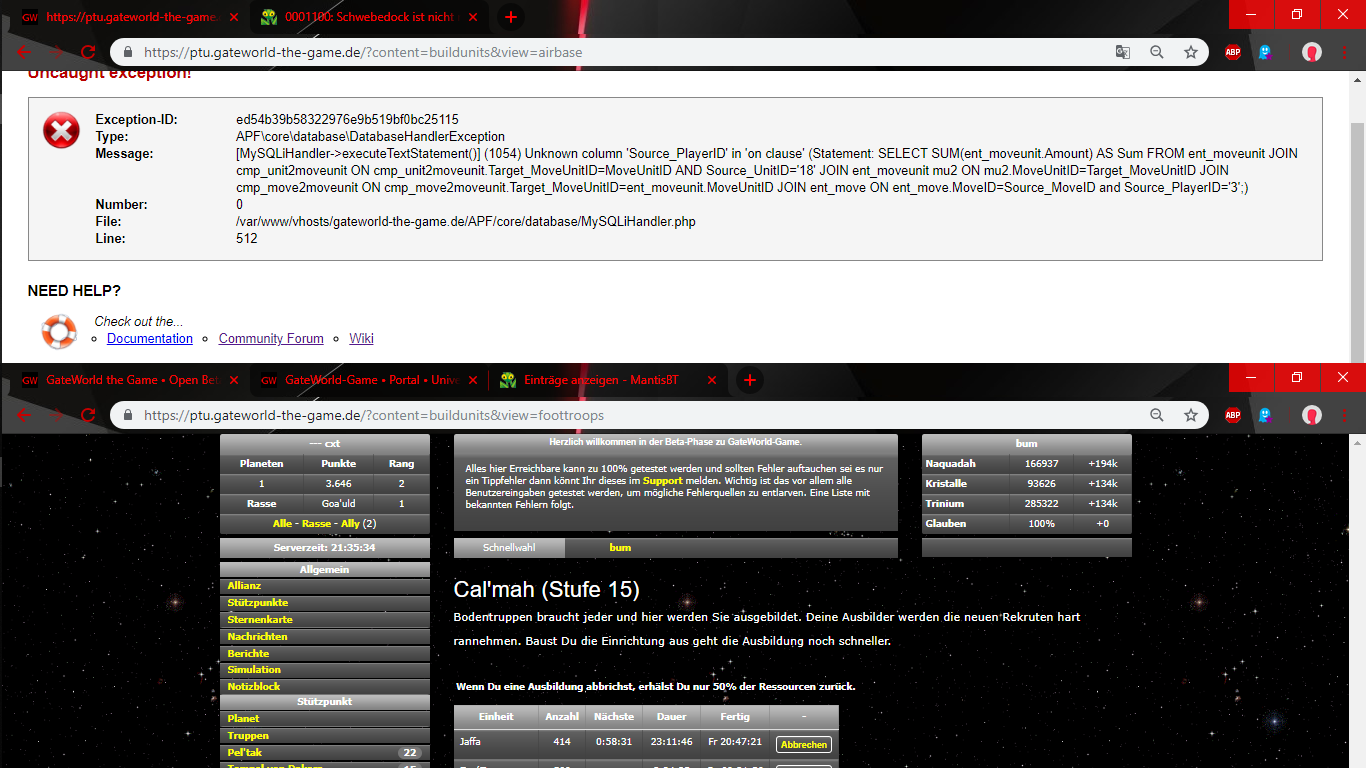Star the foottroops page in the lower address bar

pos(1190,415)
